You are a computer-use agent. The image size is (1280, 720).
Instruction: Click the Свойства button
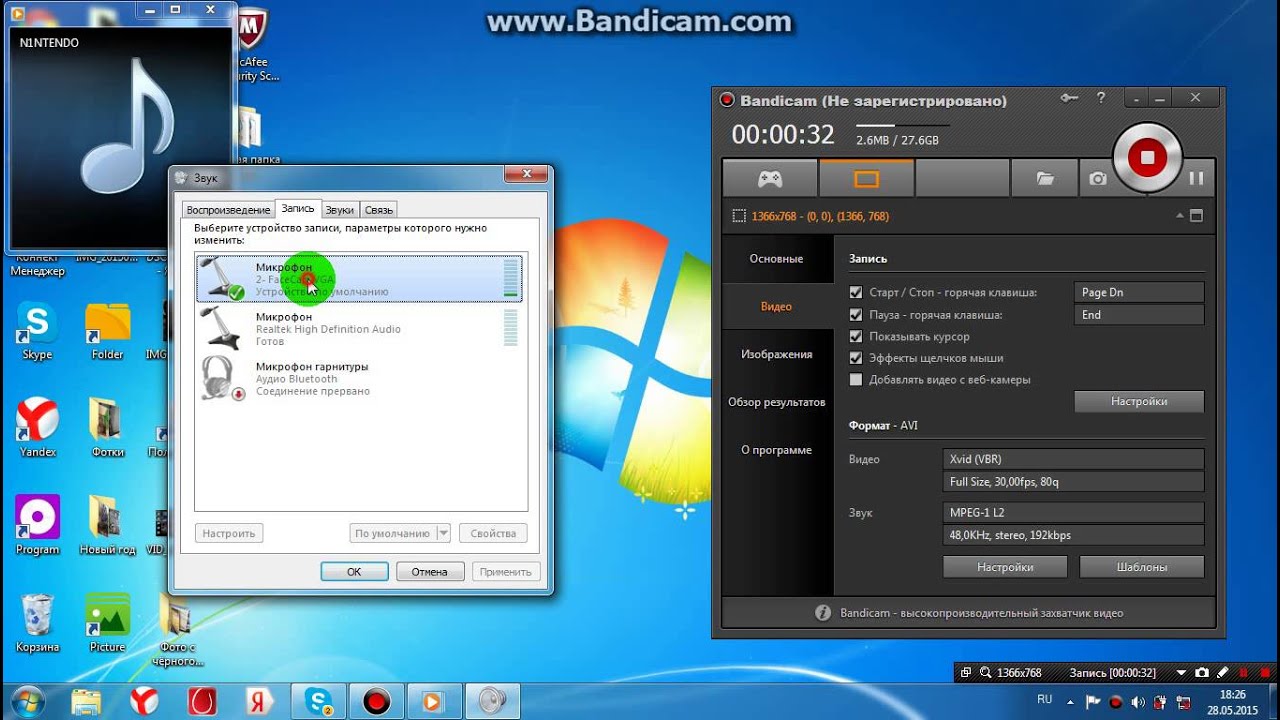(x=493, y=534)
